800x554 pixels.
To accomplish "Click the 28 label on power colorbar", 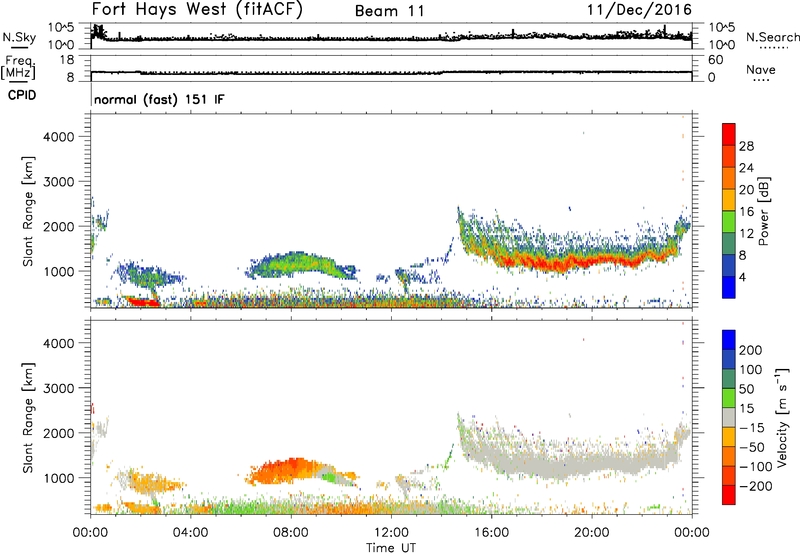I will [746, 146].
